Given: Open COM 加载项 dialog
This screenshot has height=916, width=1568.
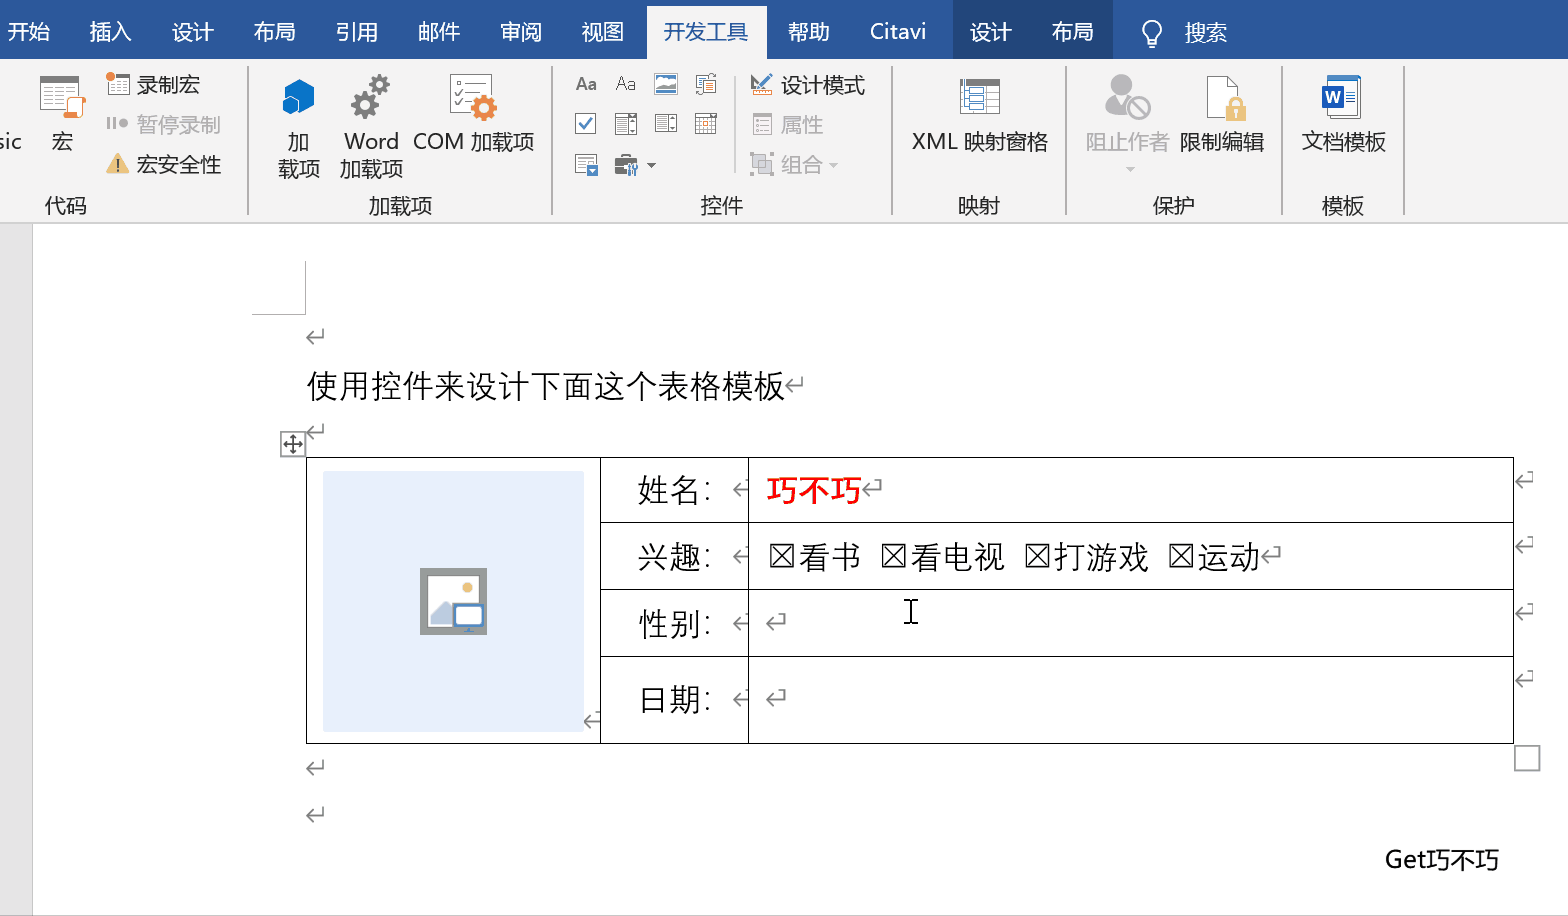Looking at the screenshot, I should pos(473,113).
